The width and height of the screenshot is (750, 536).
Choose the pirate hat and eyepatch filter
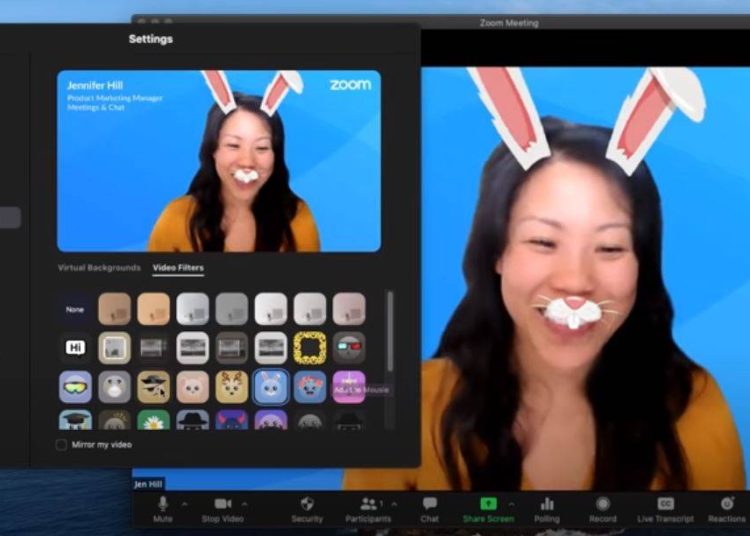(154, 386)
